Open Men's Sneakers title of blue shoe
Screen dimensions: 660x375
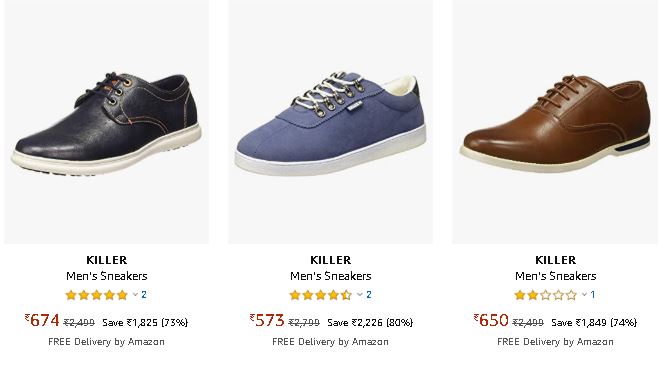click(330, 276)
